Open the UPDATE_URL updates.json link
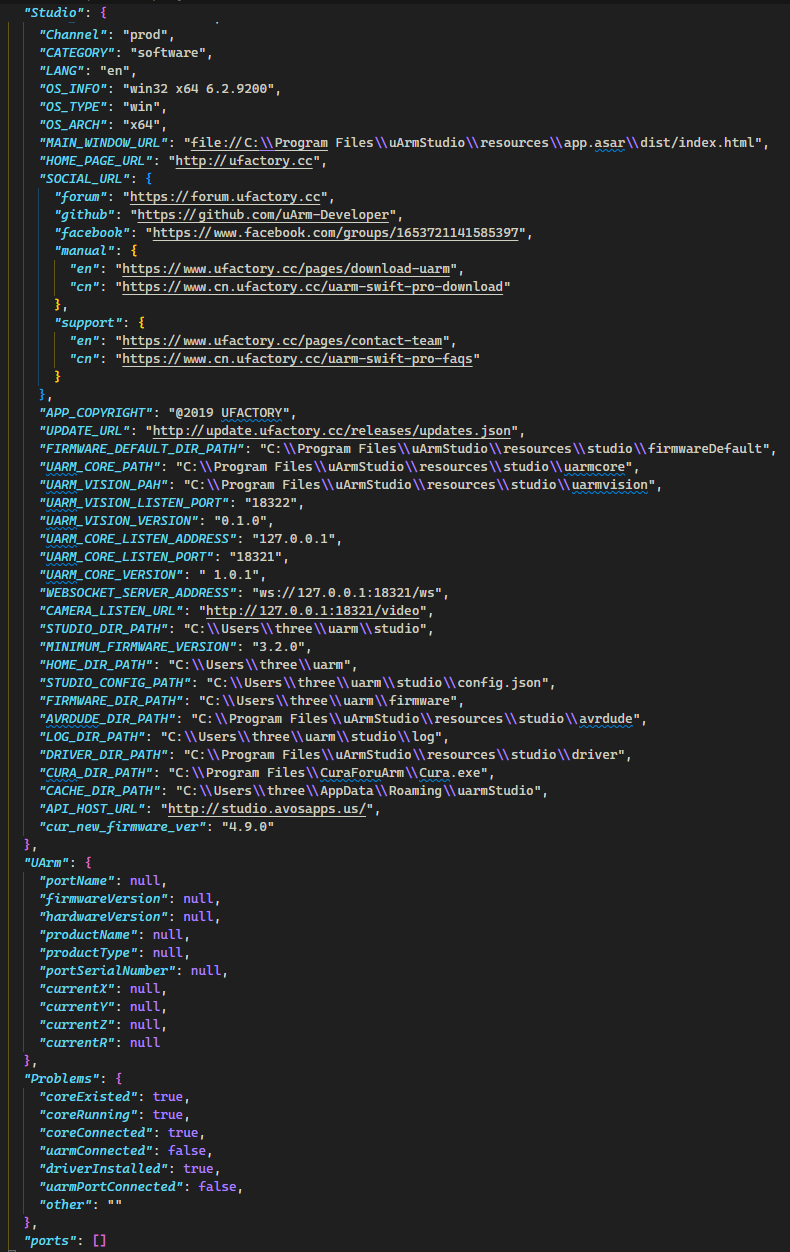Screen dimensions: 790x1252 332,430
